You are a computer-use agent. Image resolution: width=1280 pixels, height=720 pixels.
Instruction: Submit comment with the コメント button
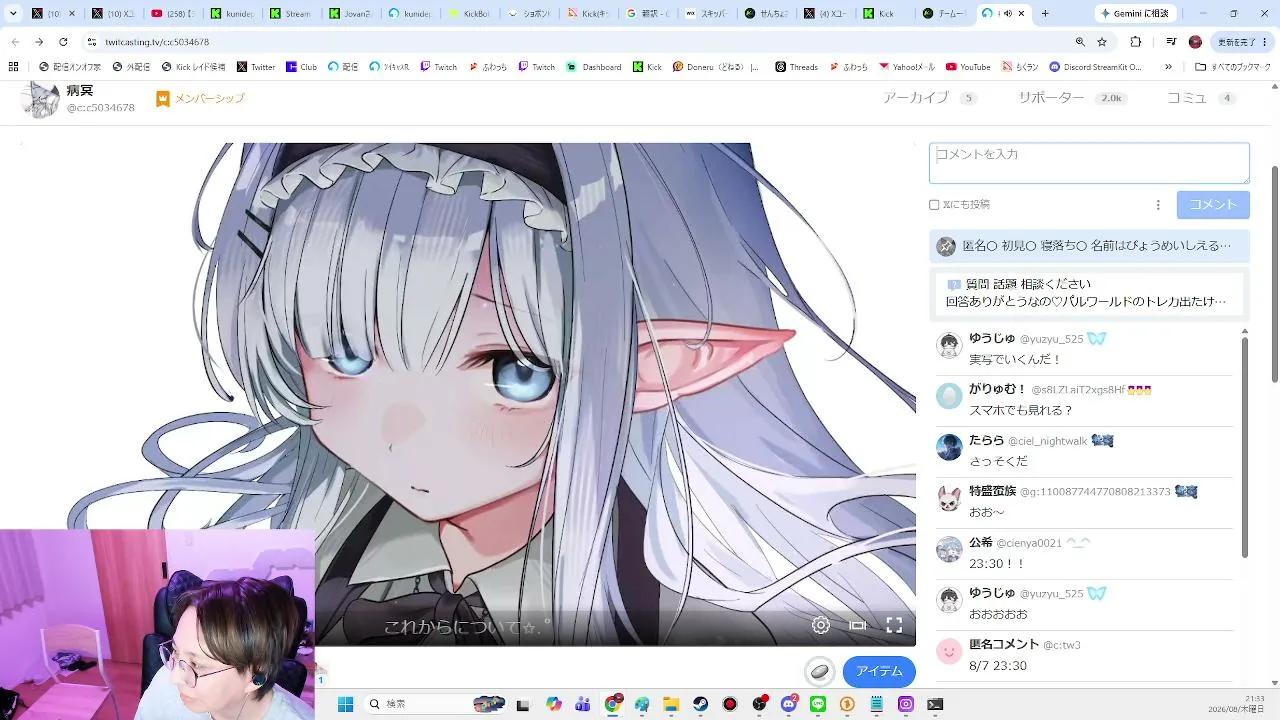click(x=1213, y=204)
